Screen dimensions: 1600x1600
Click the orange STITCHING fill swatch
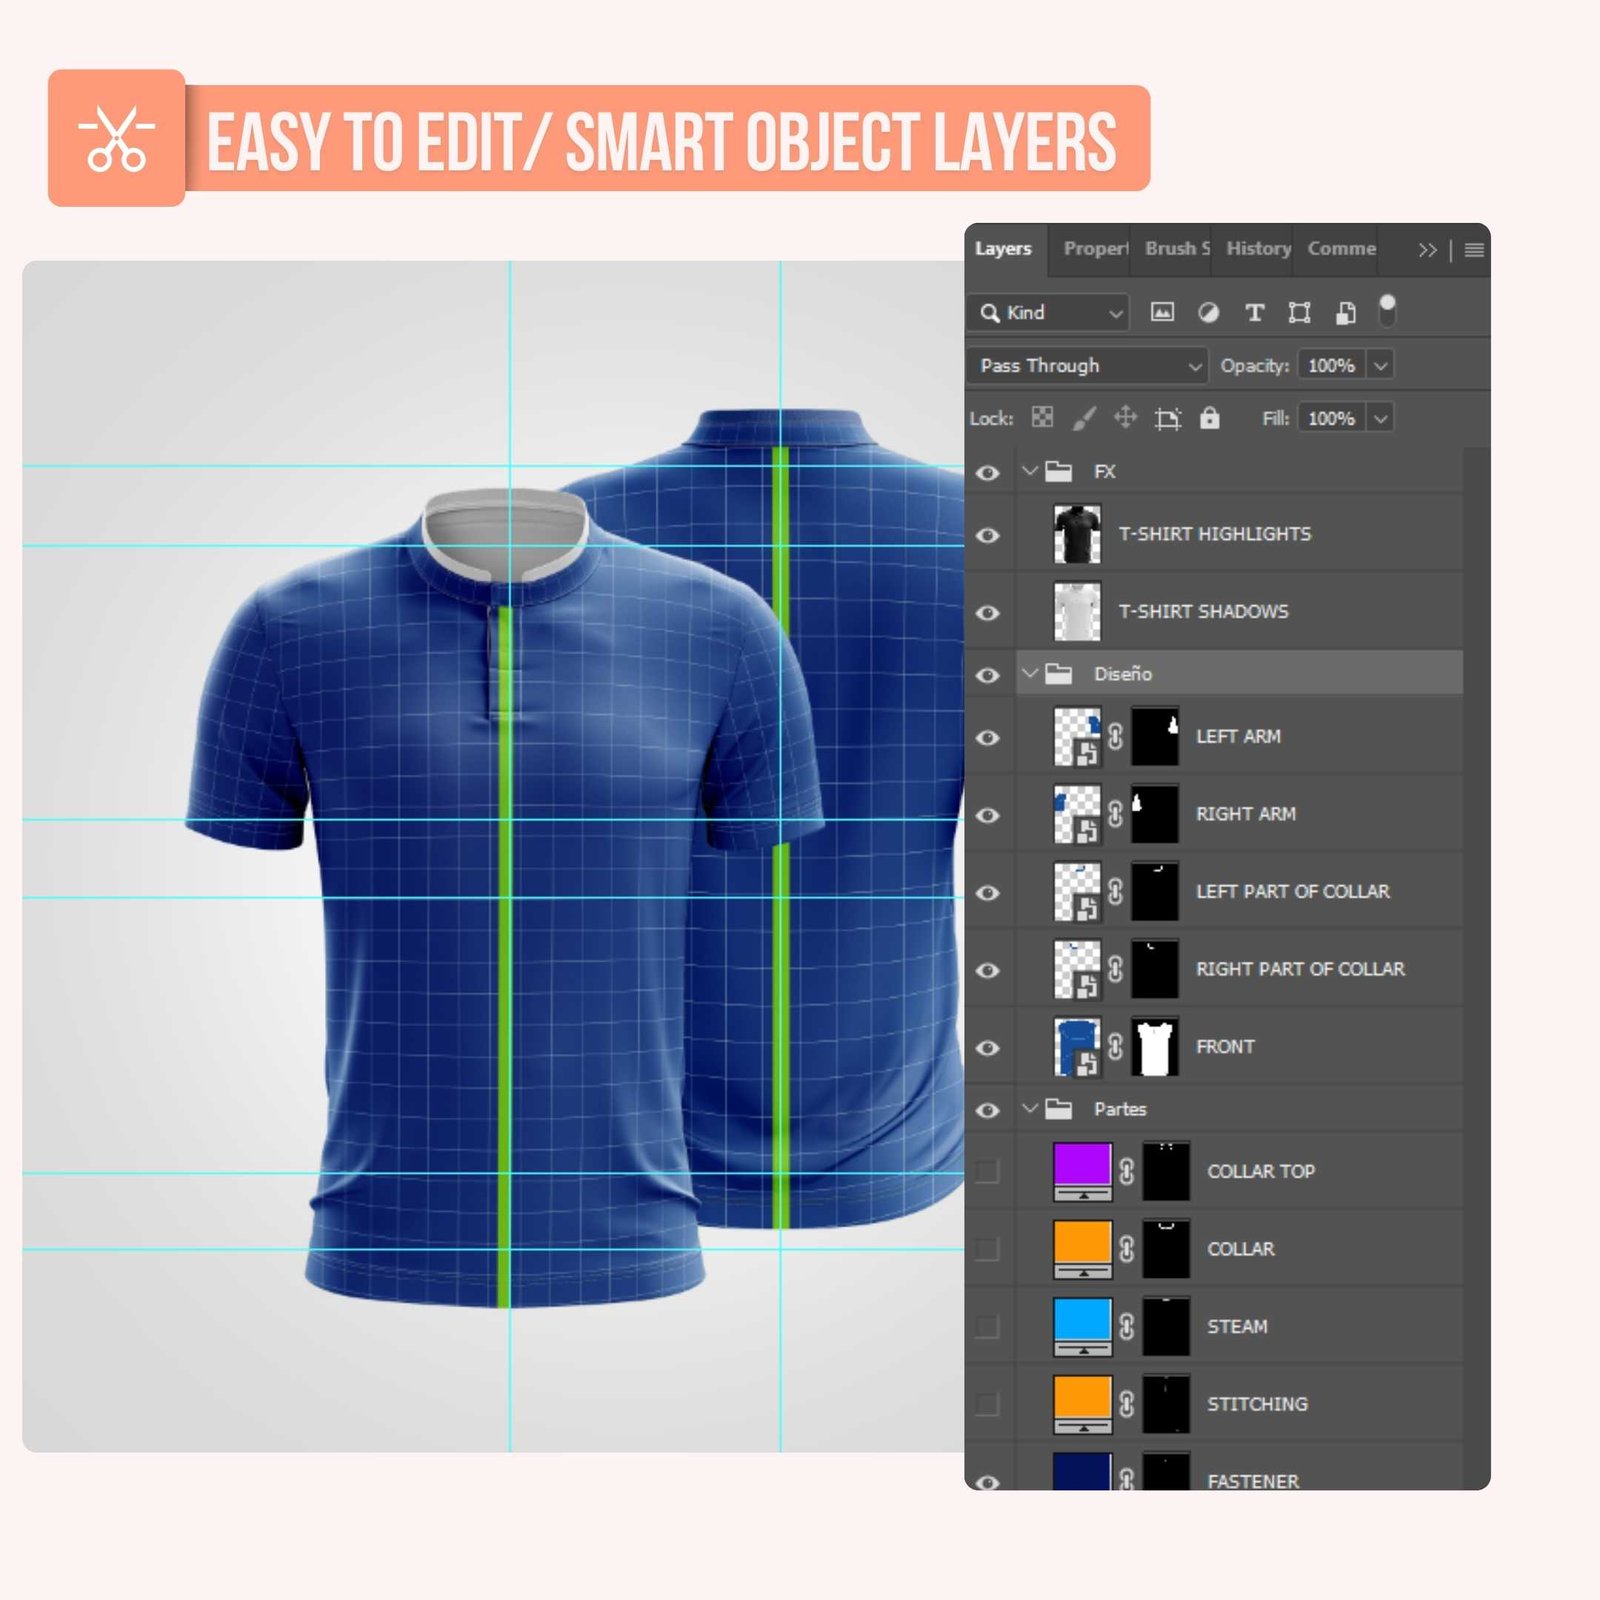1082,1404
